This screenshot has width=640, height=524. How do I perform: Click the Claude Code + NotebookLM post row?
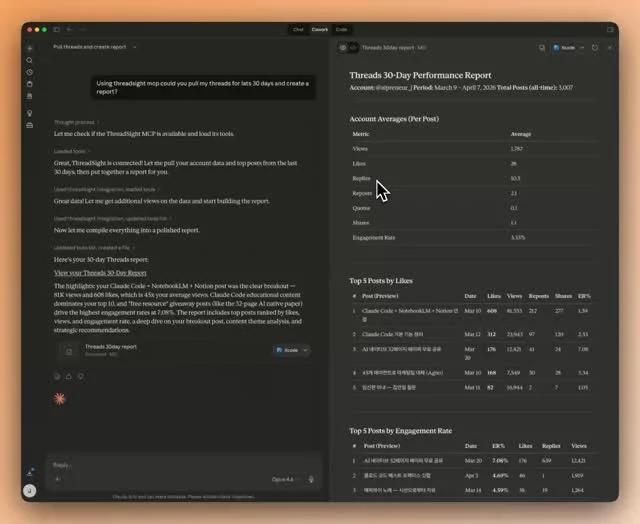point(471,315)
